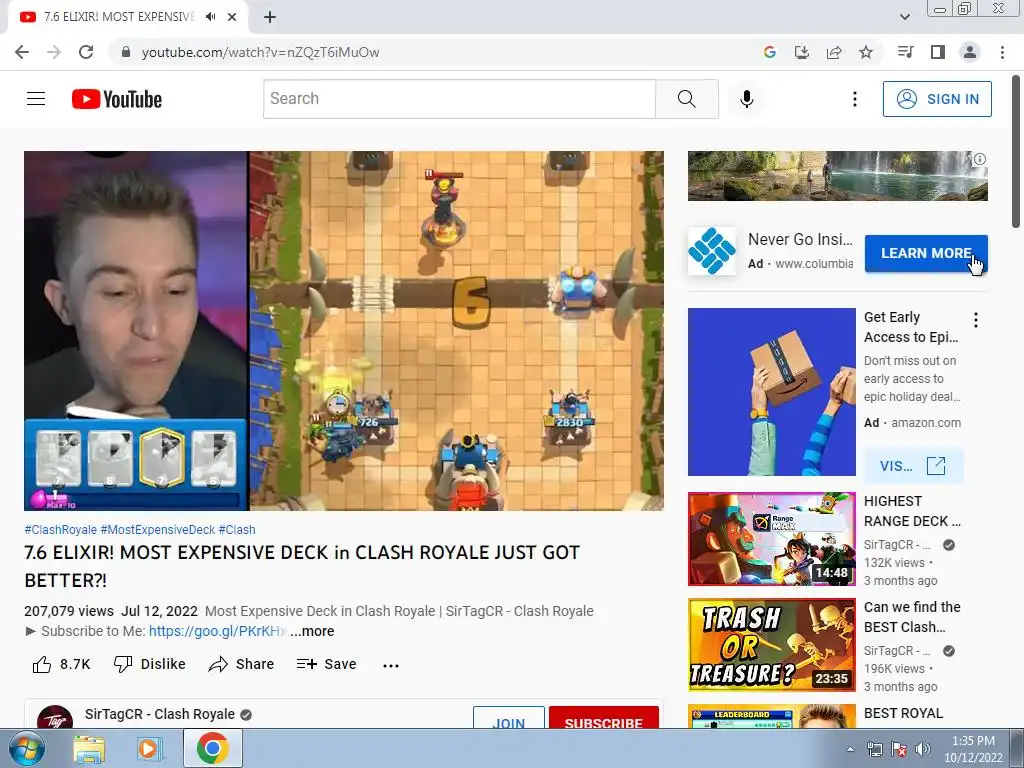Close the YouTube tab
This screenshot has width=1024, height=768.
232,17
